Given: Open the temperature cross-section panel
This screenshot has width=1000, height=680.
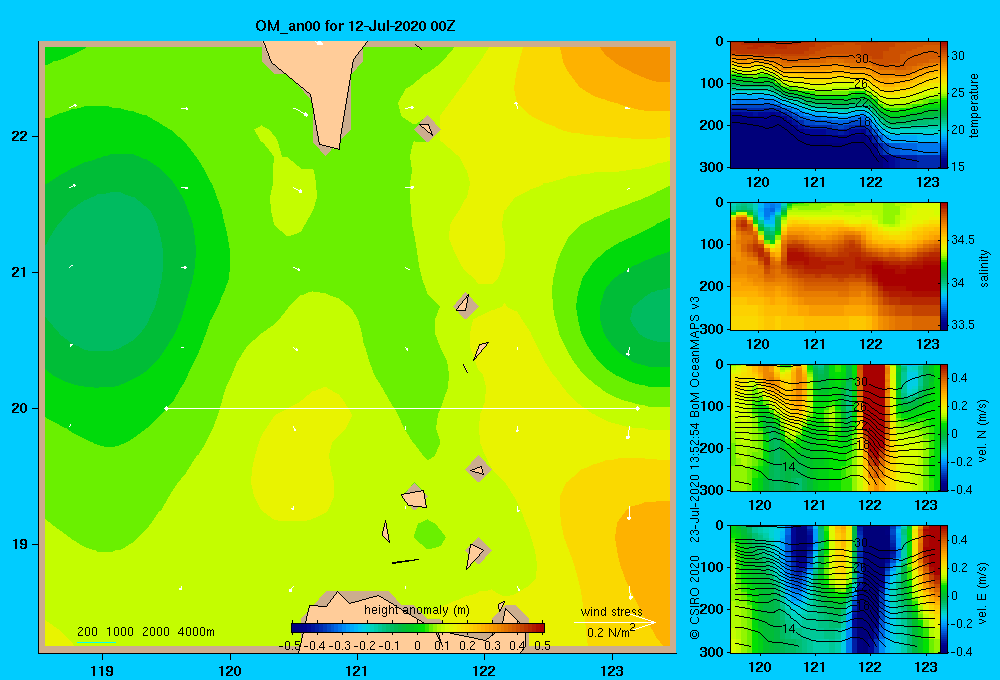Looking at the screenshot, I should click(x=835, y=105).
